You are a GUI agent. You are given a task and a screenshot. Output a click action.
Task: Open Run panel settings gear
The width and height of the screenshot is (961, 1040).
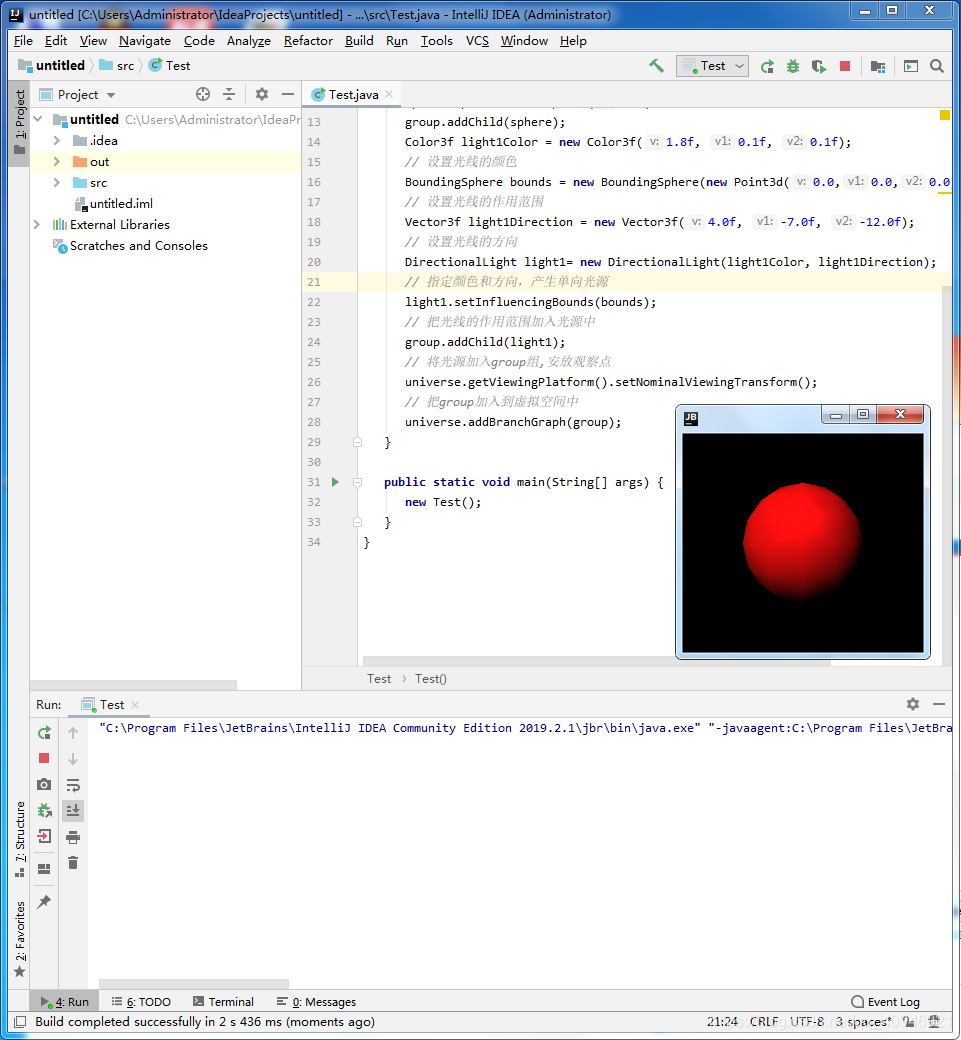[x=913, y=704]
